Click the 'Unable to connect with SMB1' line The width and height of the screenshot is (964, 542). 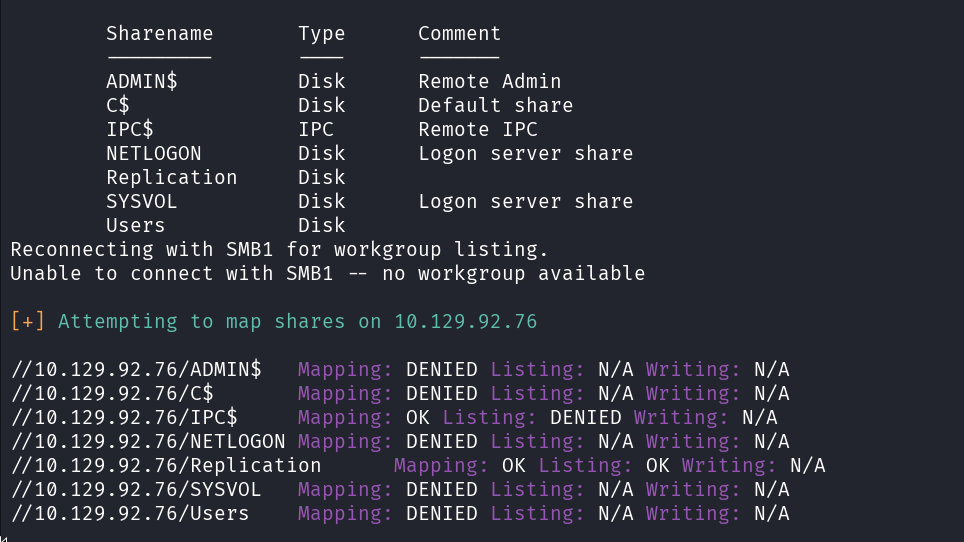(x=327, y=273)
